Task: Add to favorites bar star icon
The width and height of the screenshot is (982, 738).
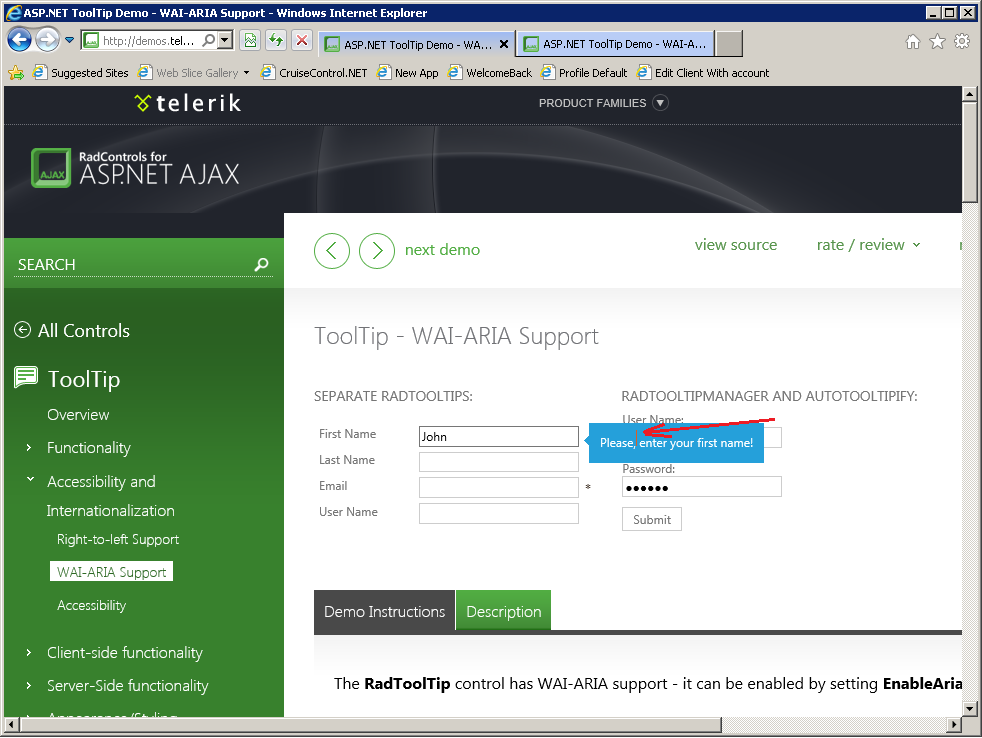Action: click(16, 73)
